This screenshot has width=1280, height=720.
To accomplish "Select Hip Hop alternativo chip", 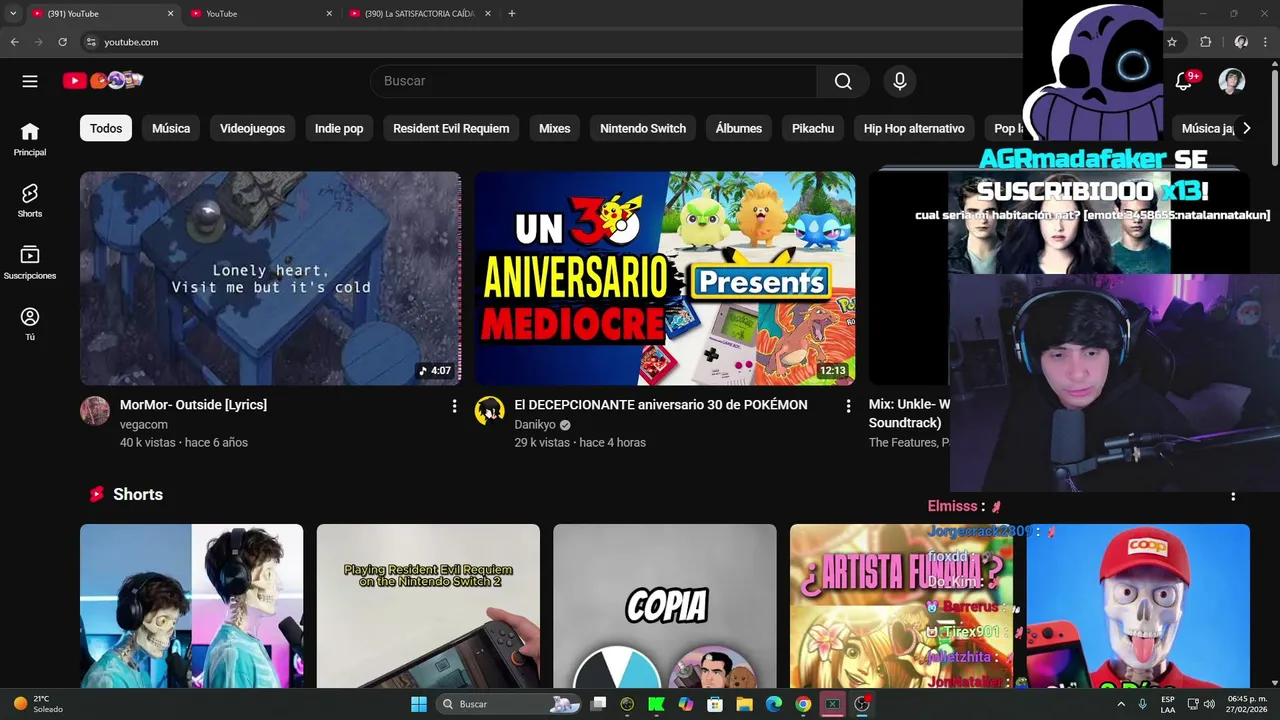I will [914, 128].
